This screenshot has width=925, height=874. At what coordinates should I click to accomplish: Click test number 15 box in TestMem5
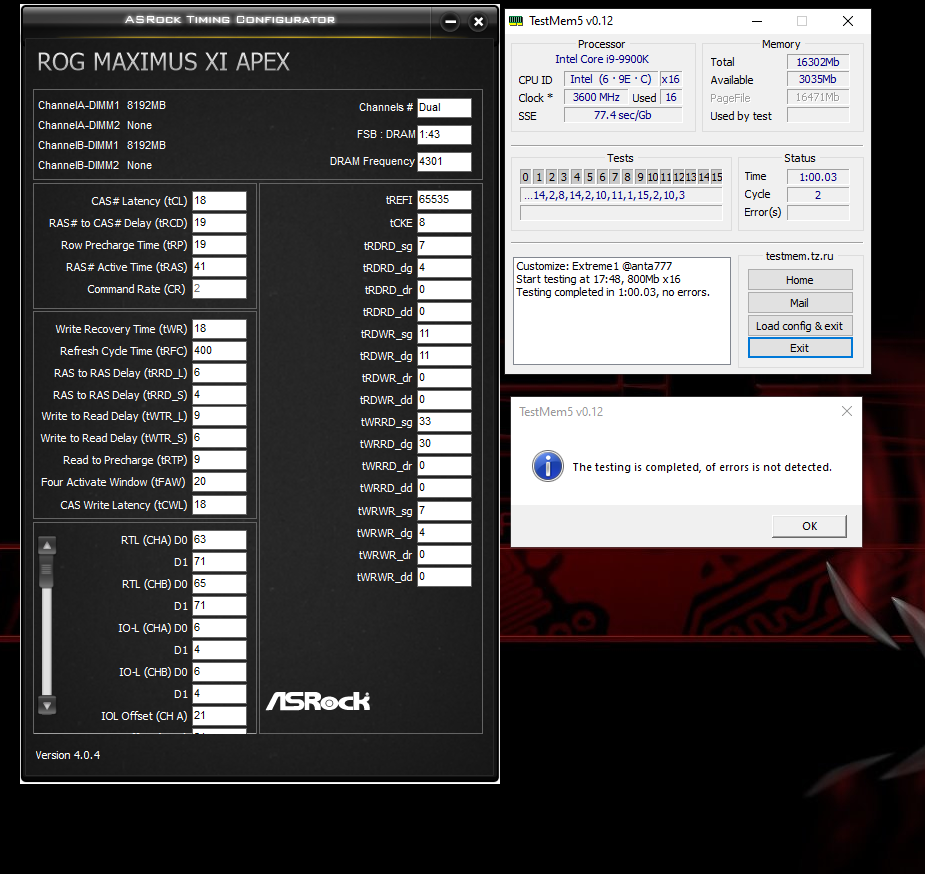coord(717,177)
